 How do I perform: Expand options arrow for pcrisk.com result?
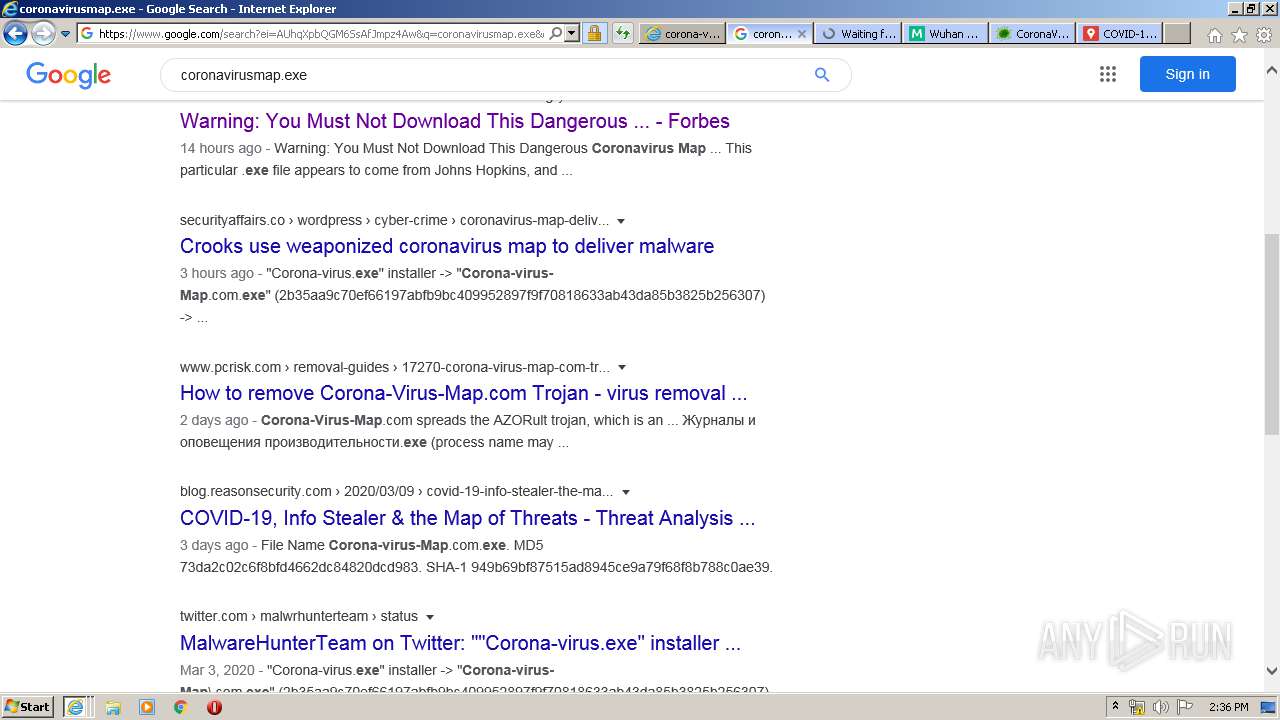[x=622, y=368]
